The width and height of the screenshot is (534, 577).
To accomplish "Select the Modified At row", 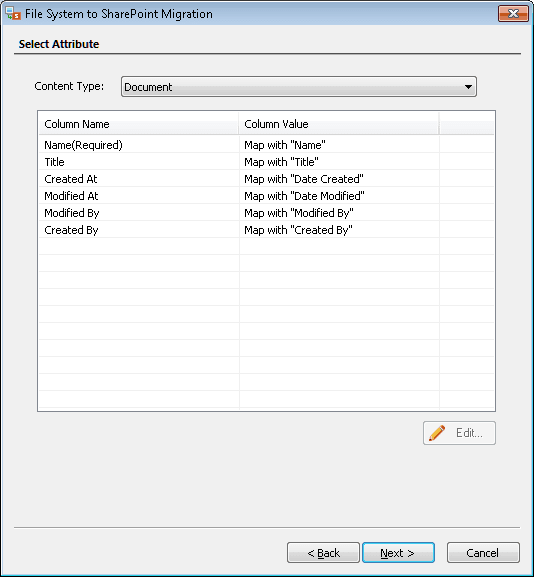I will point(266,196).
